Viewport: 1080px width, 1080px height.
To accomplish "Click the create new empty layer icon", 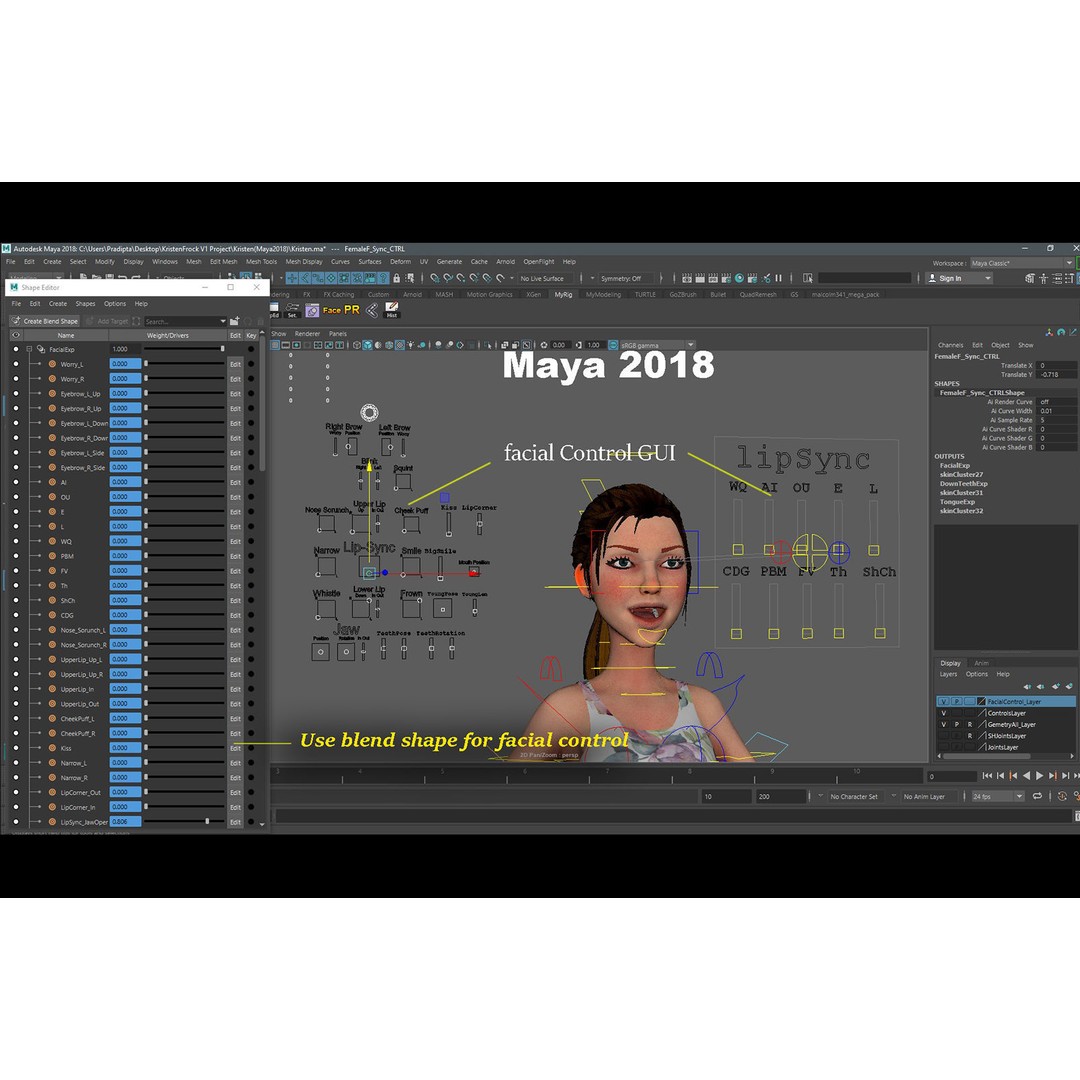I will [1056, 686].
